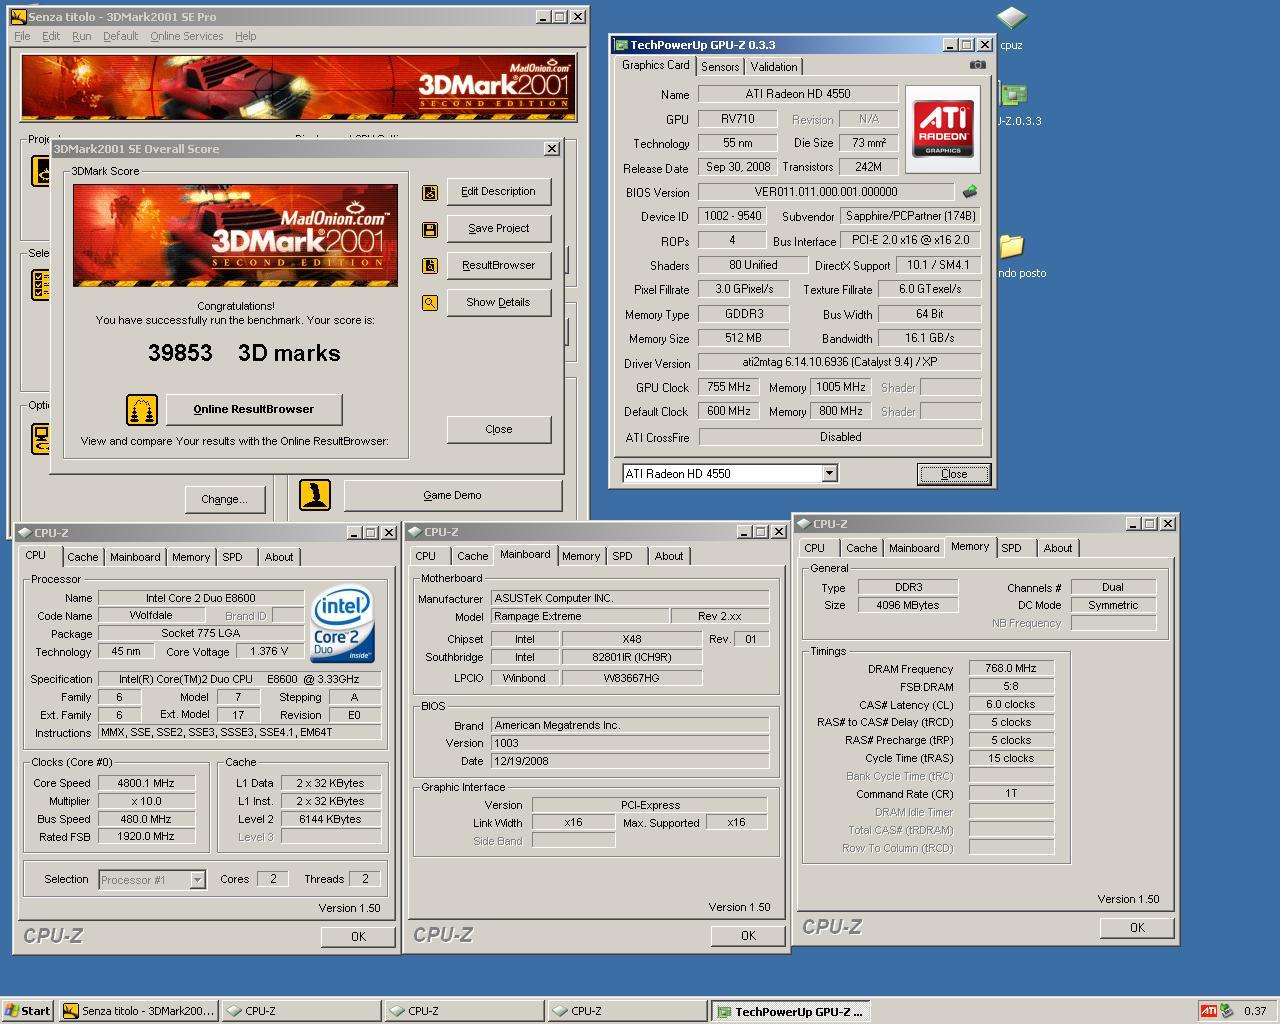
Task: Click the Intel Core 2 Duo logo
Action: point(342,626)
